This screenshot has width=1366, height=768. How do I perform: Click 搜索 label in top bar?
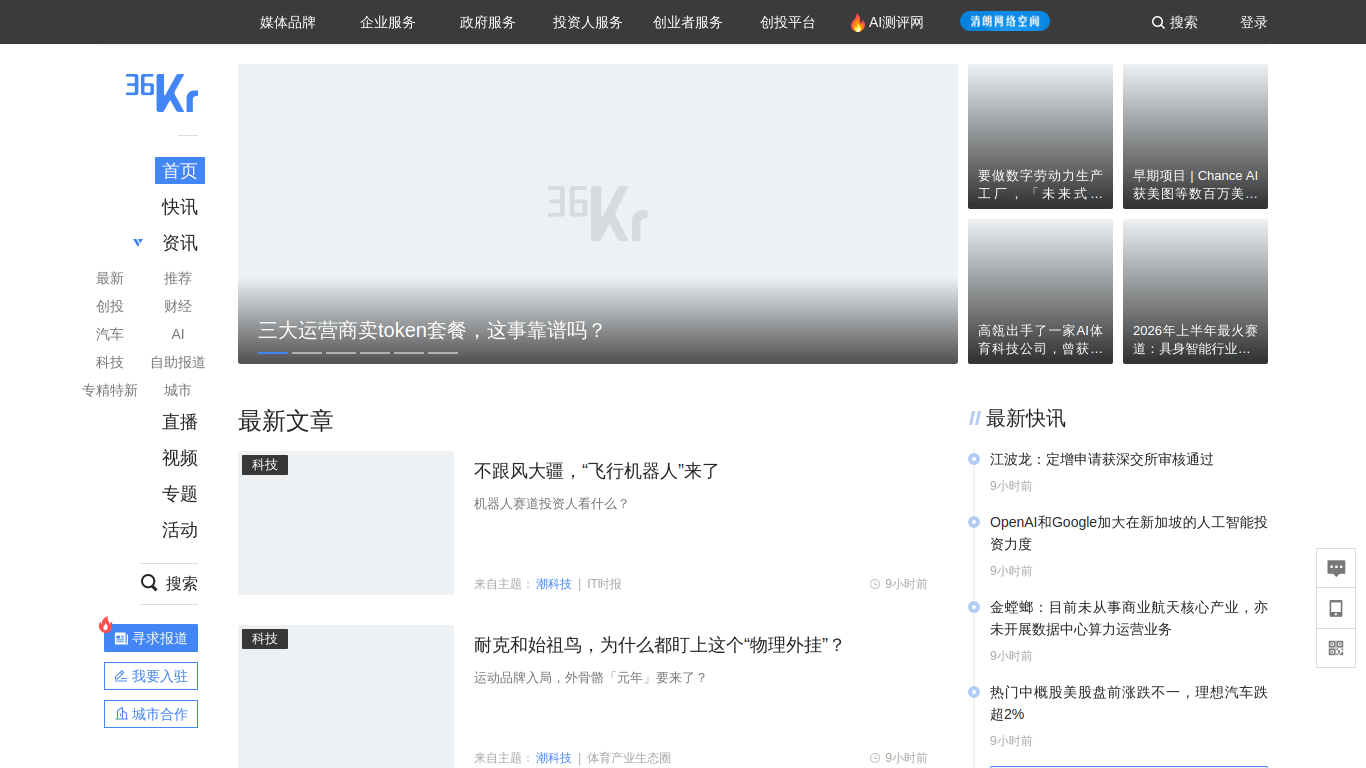tap(1184, 22)
